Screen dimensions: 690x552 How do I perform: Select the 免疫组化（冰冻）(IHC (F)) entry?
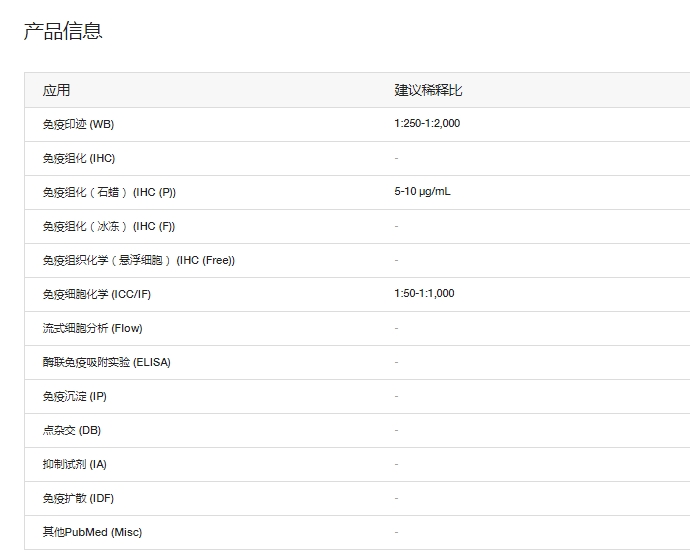109,226
